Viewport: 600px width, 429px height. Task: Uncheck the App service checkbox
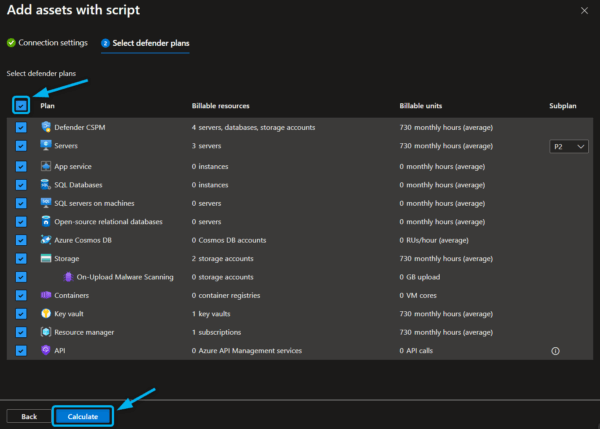point(21,166)
